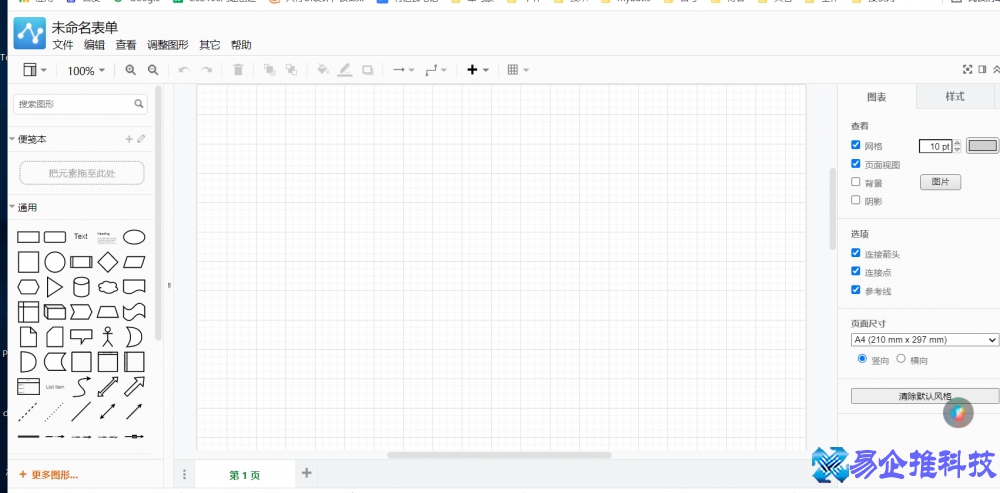
Task: Click the delete trash can icon
Action: coord(238,70)
